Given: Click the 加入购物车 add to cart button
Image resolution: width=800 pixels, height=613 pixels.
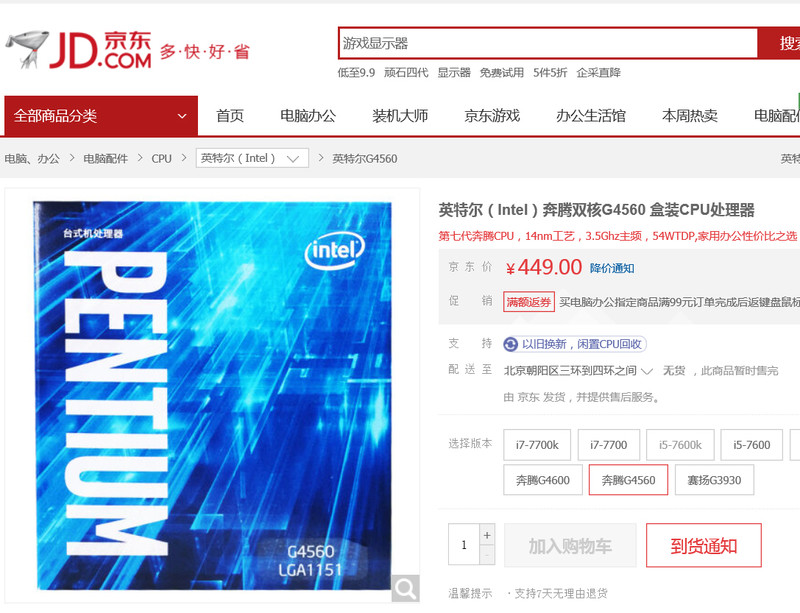Looking at the screenshot, I should point(570,546).
